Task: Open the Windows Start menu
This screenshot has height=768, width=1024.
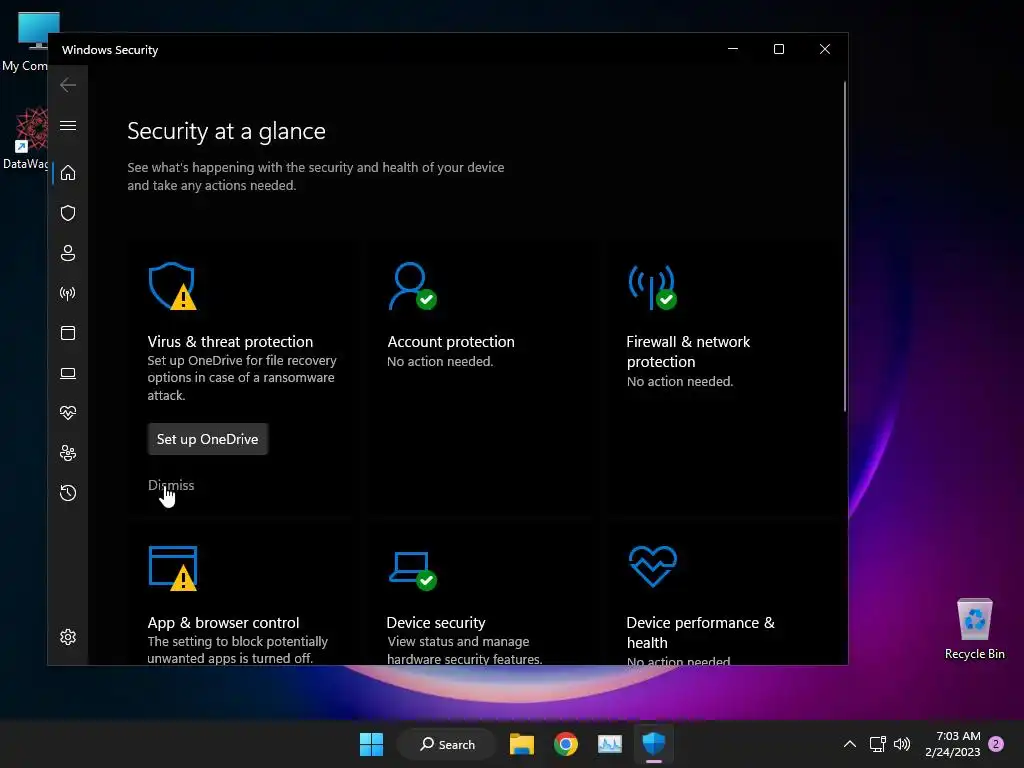Action: click(372, 744)
